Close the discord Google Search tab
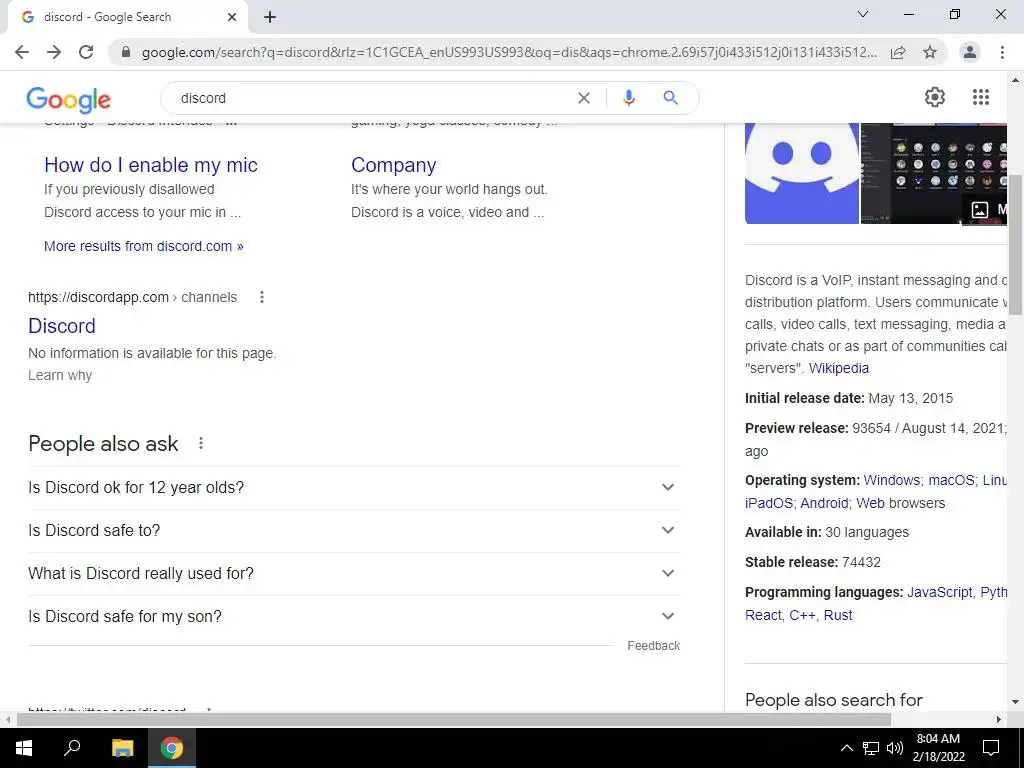Screen dimensions: 1024x768 tap(232, 17)
